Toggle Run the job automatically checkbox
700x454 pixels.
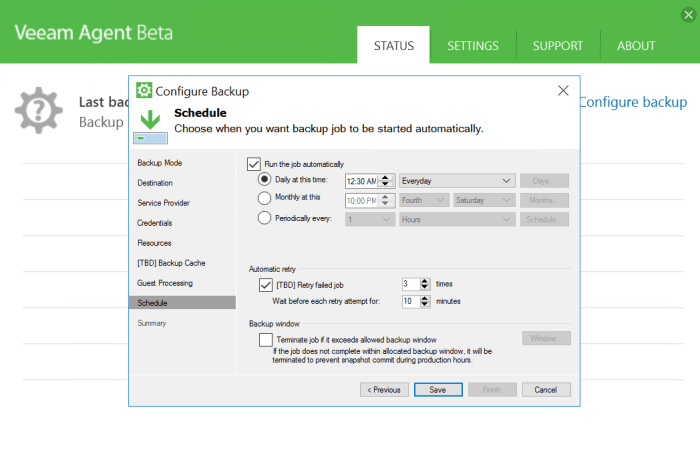(254, 164)
